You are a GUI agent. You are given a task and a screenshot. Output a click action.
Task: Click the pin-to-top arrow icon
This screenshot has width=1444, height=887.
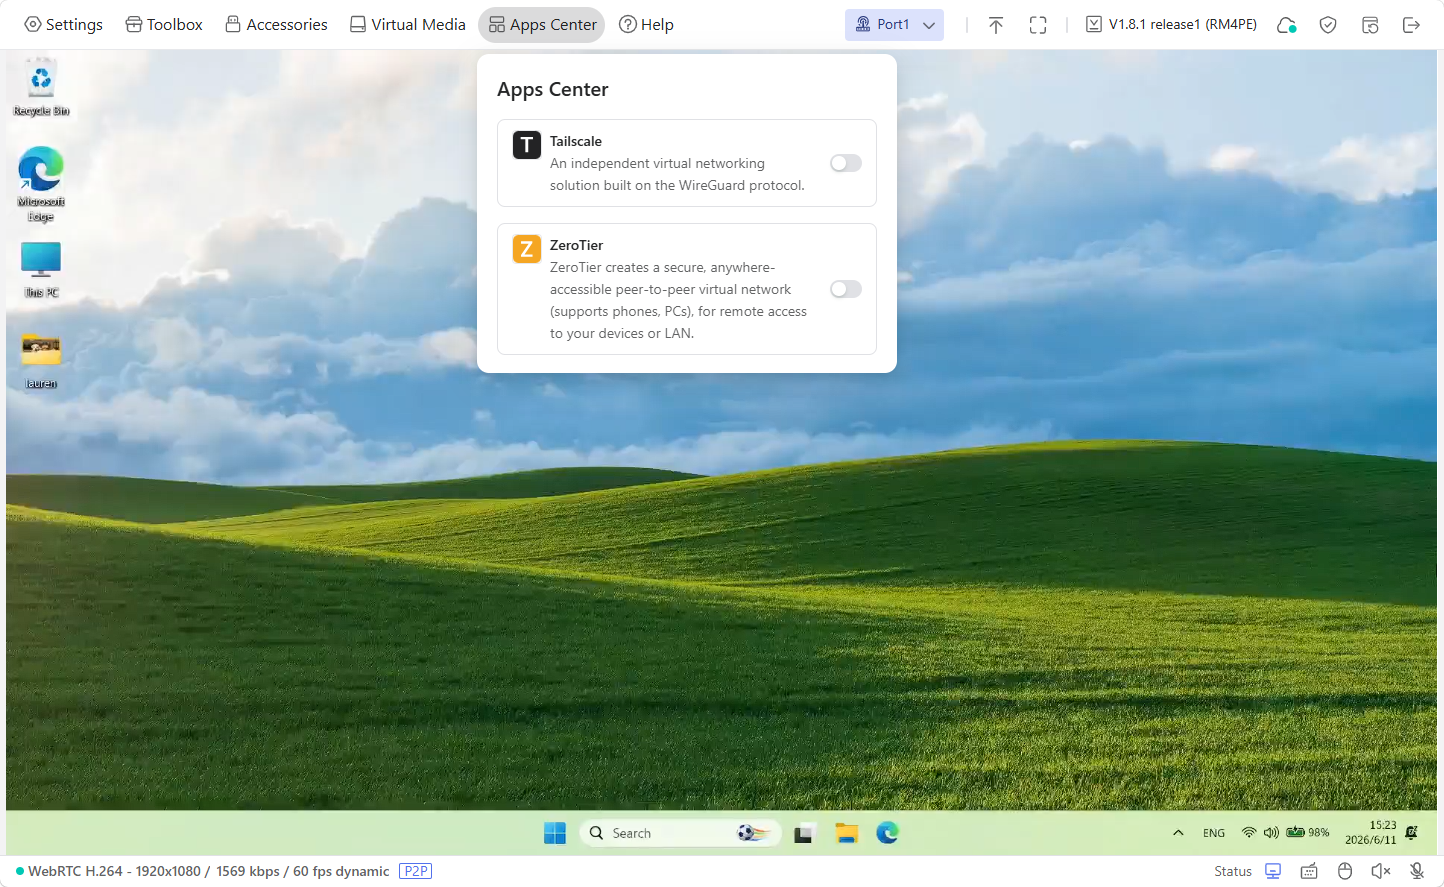pyautogui.click(x=996, y=25)
